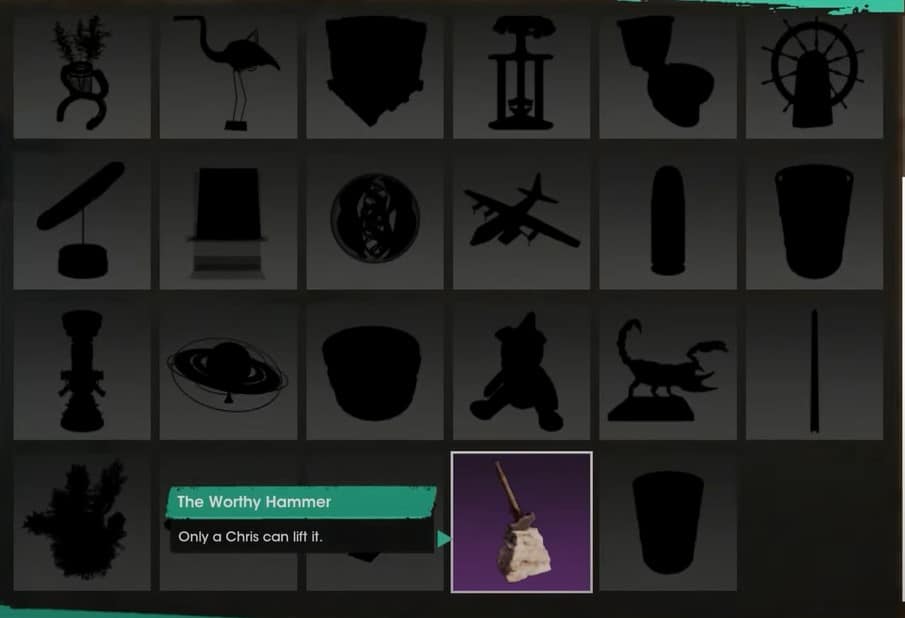Image resolution: width=905 pixels, height=618 pixels.
Task: Select the ship's wheel silhouette
Action: [814, 75]
